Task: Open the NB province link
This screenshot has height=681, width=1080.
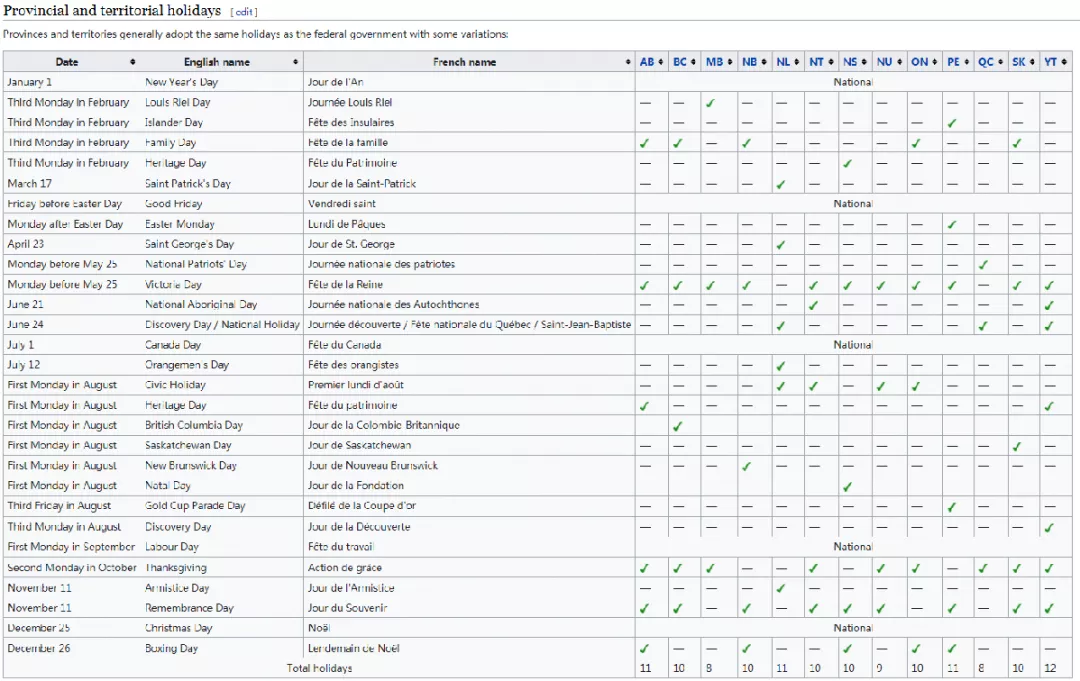Action: (x=748, y=62)
